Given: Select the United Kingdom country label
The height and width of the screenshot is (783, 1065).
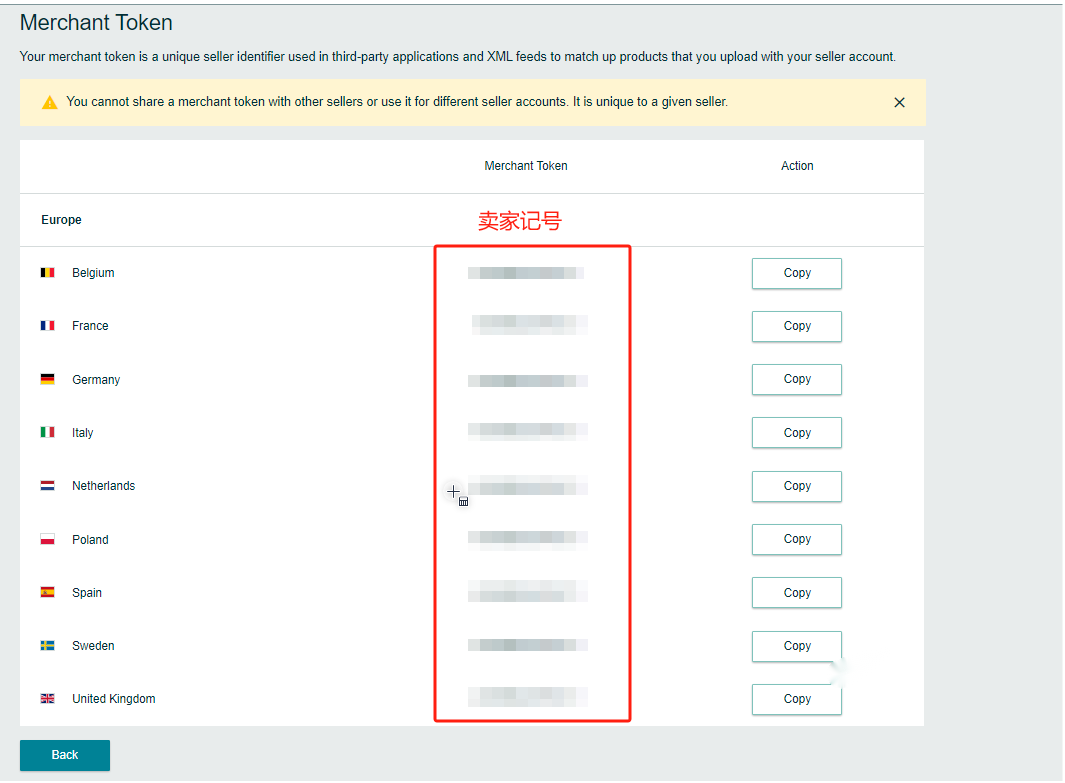Looking at the screenshot, I should point(113,699).
